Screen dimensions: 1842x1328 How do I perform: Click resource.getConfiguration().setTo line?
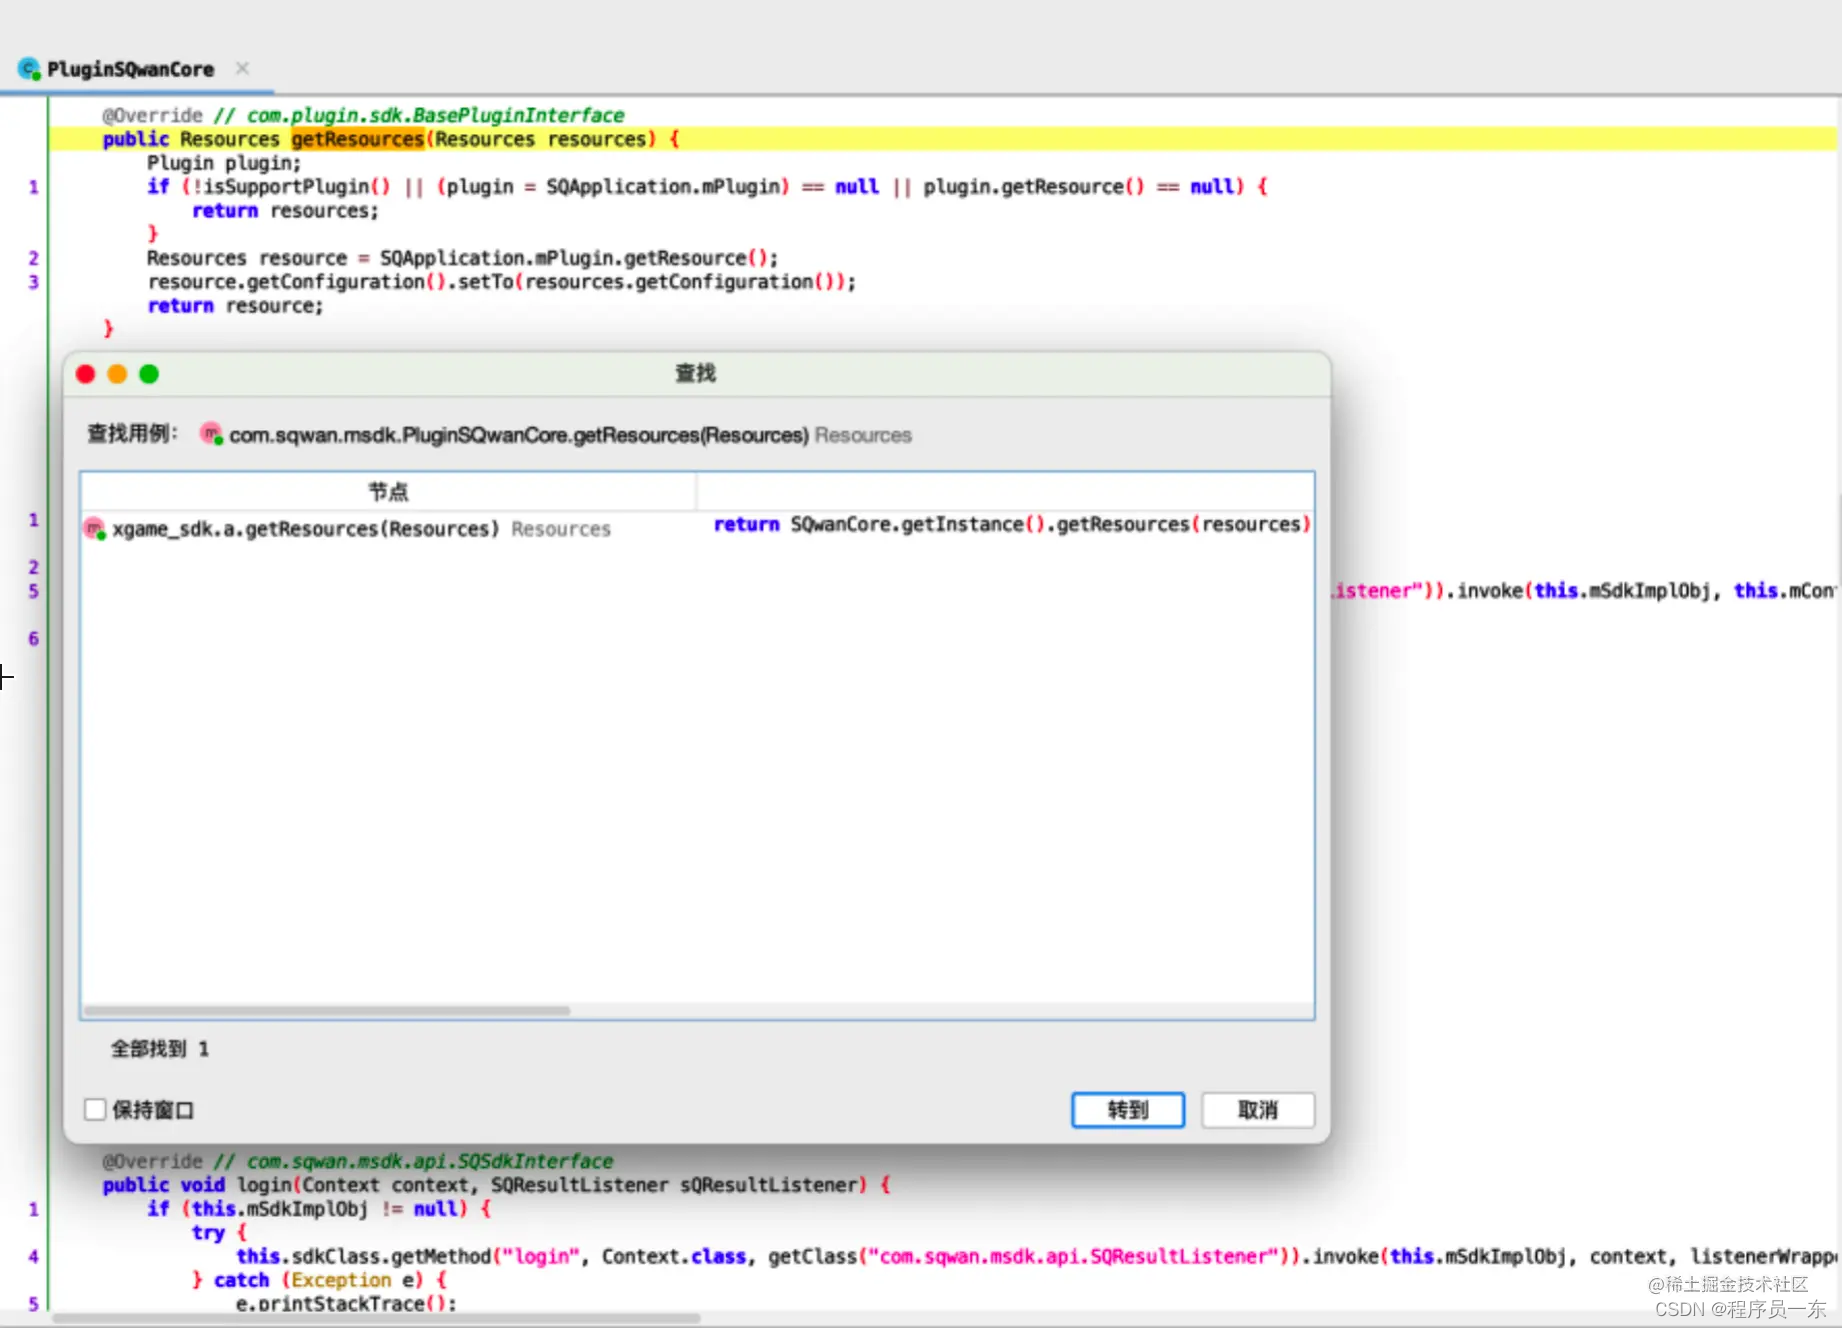pyautogui.click(x=502, y=282)
